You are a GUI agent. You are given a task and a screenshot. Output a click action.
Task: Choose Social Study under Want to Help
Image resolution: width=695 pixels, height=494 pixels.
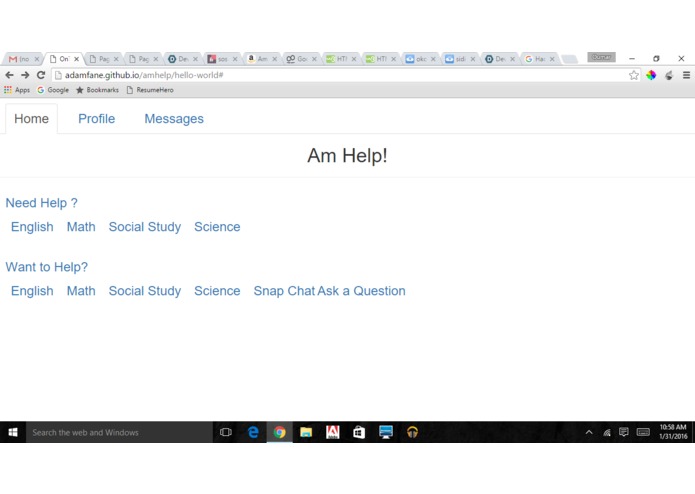click(x=145, y=291)
